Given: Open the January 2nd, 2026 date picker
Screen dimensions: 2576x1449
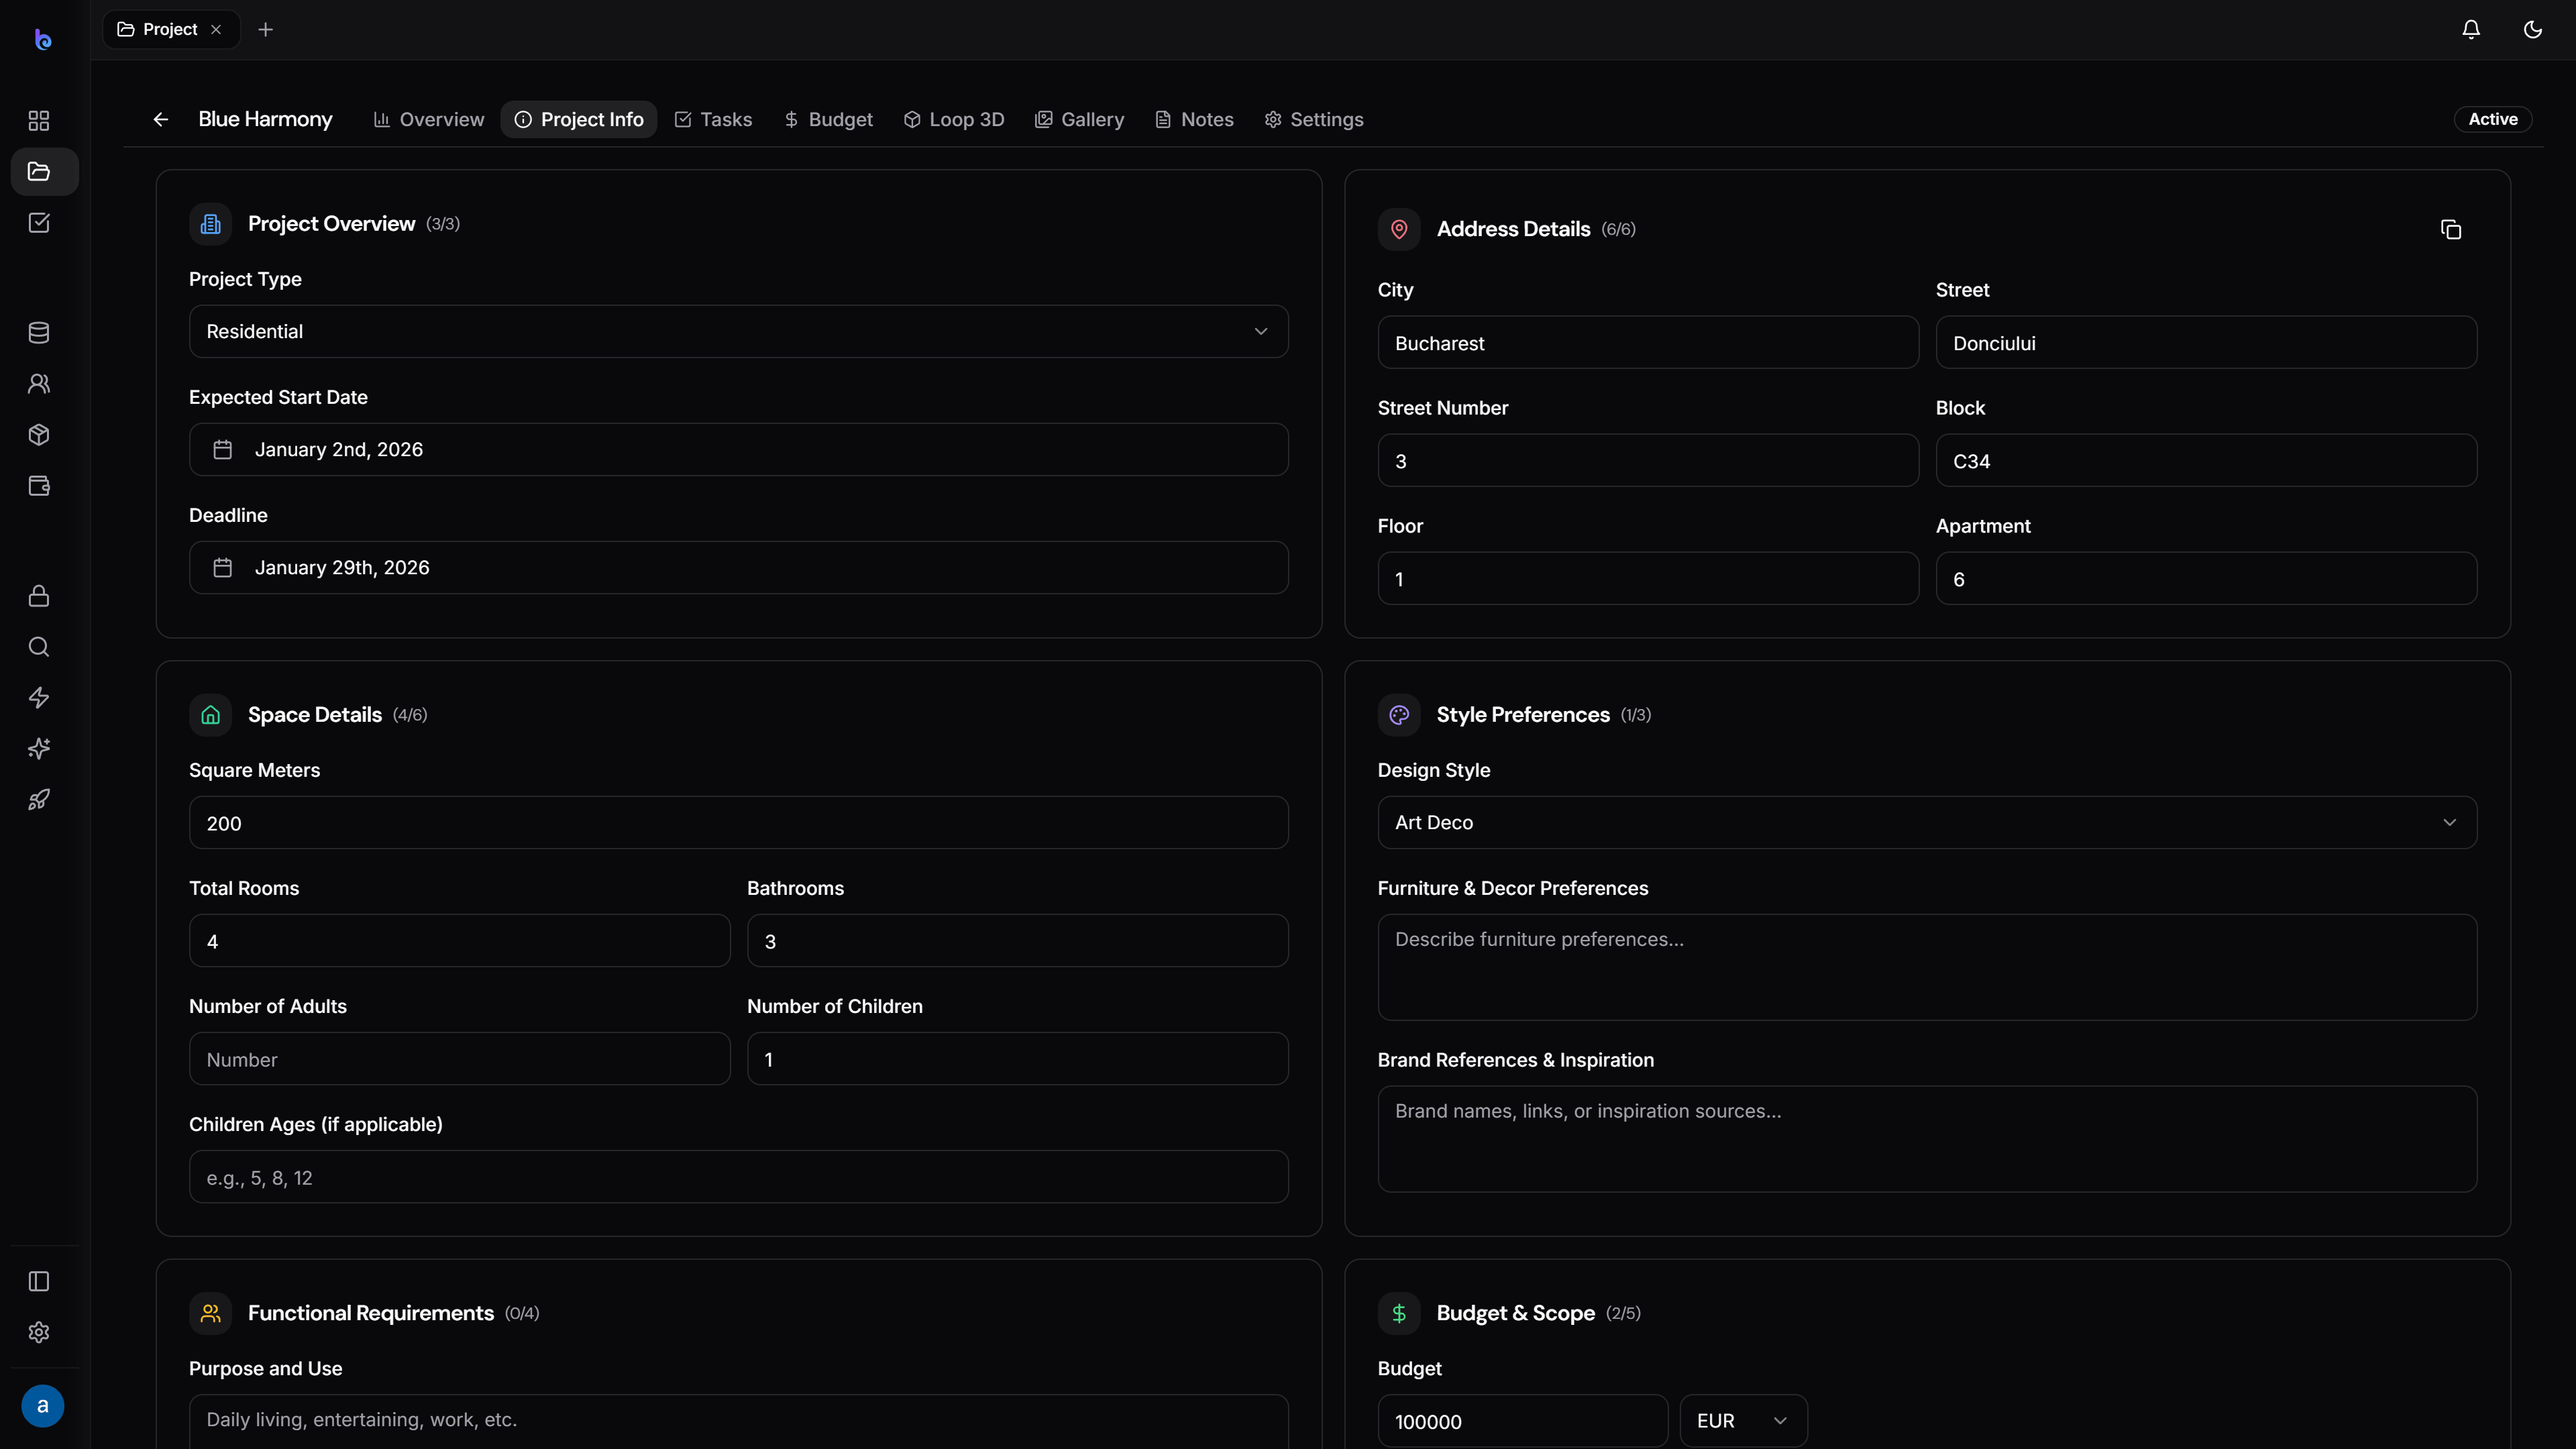Looking at the screenshot, I should coord(739,450).
